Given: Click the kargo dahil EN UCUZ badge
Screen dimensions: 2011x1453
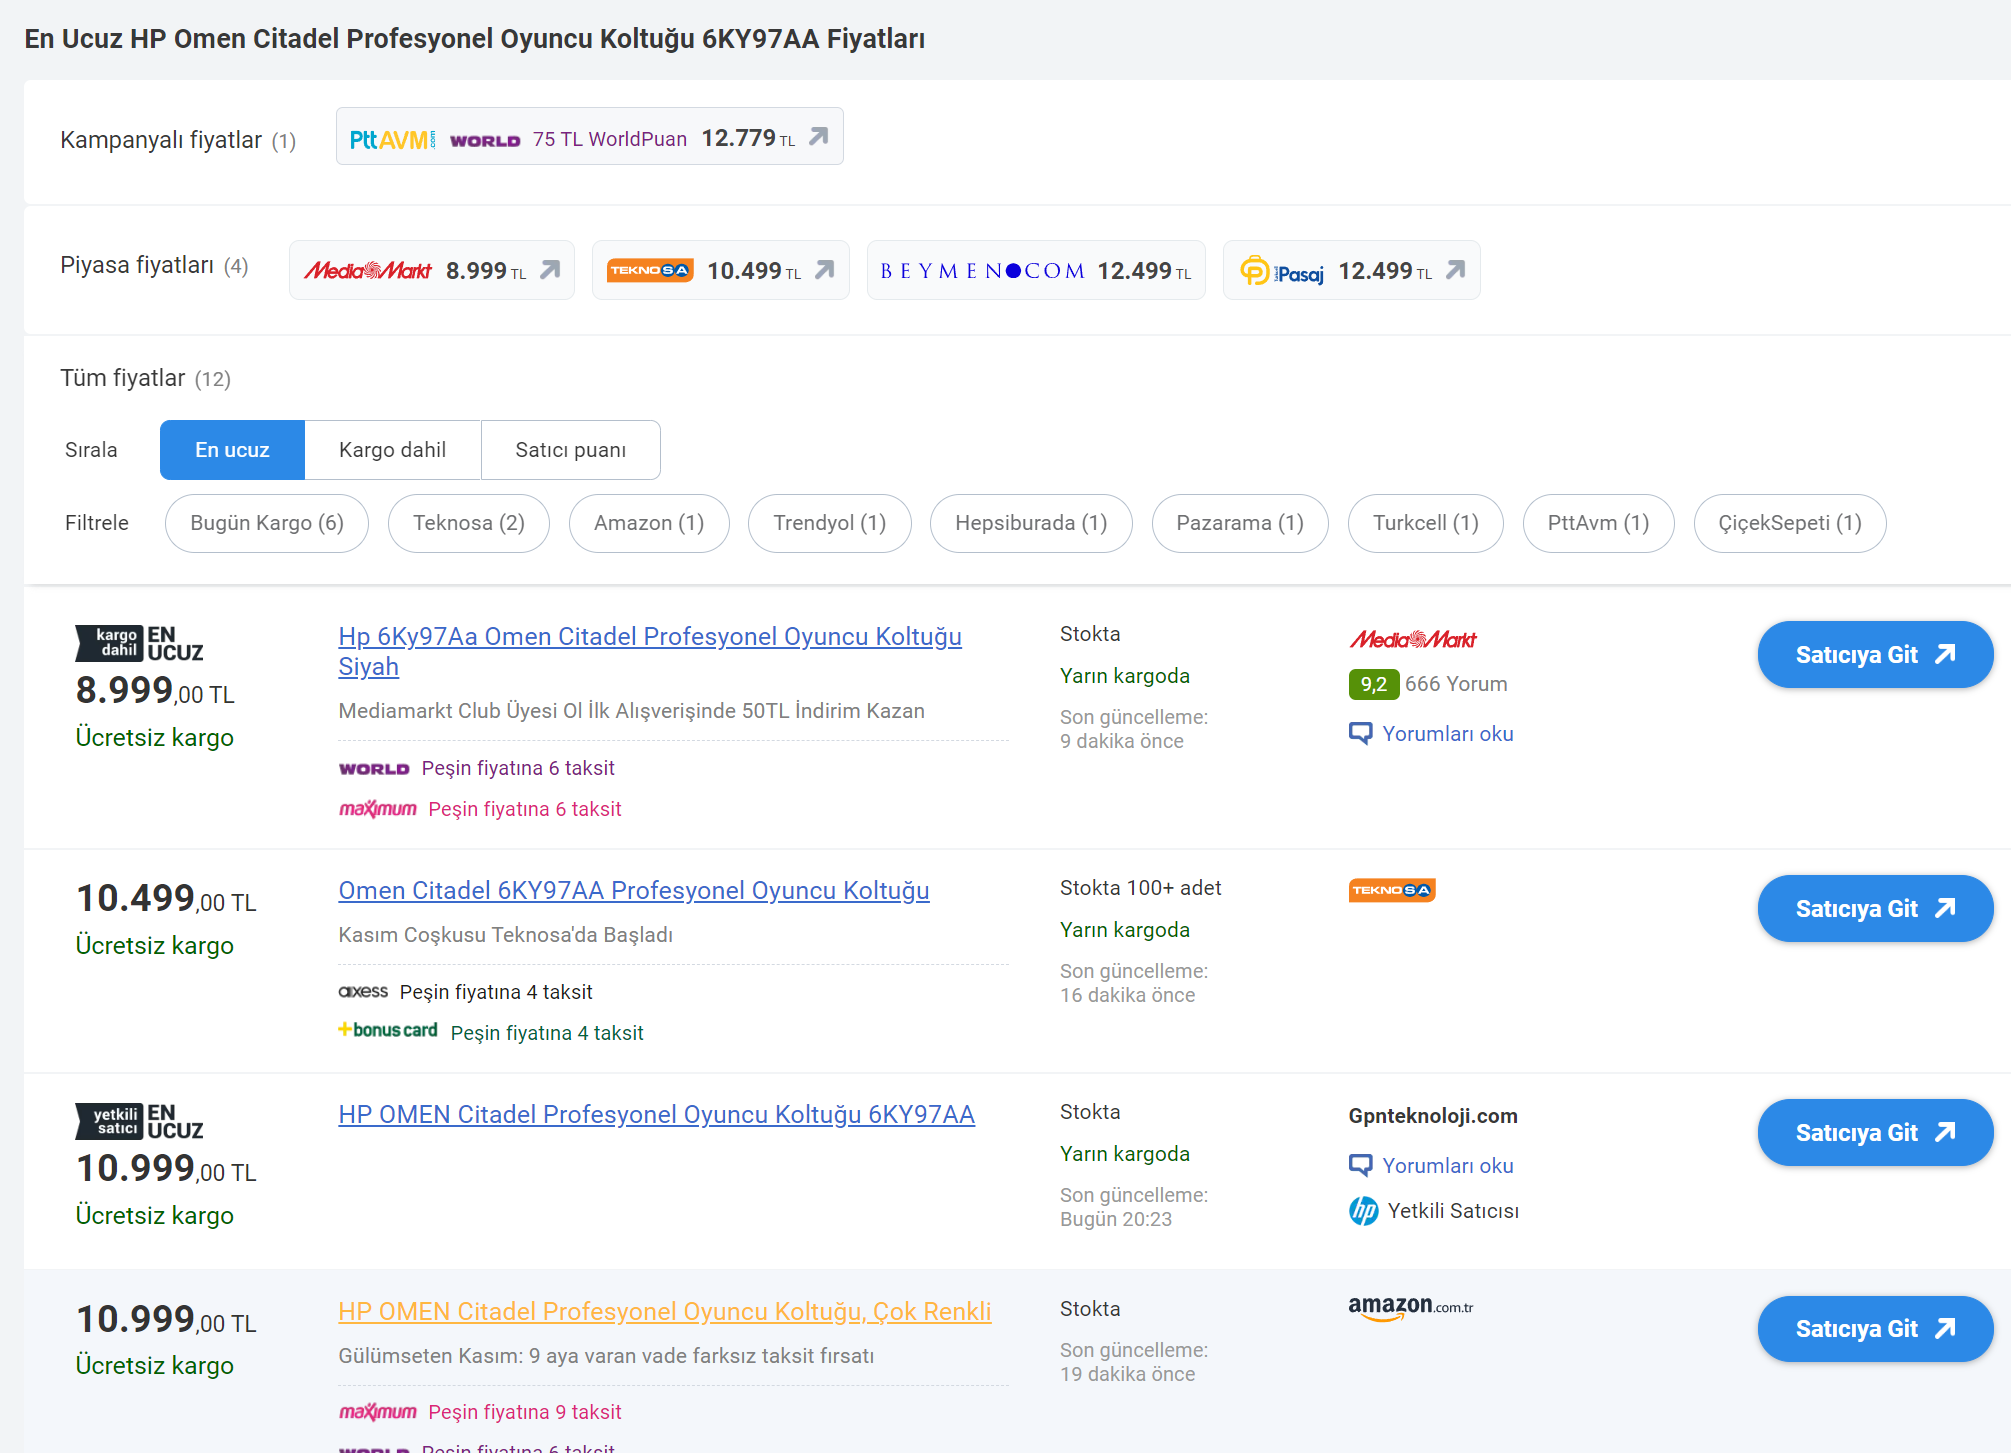Looking at the screenshot, I should [x=139, y=643].
